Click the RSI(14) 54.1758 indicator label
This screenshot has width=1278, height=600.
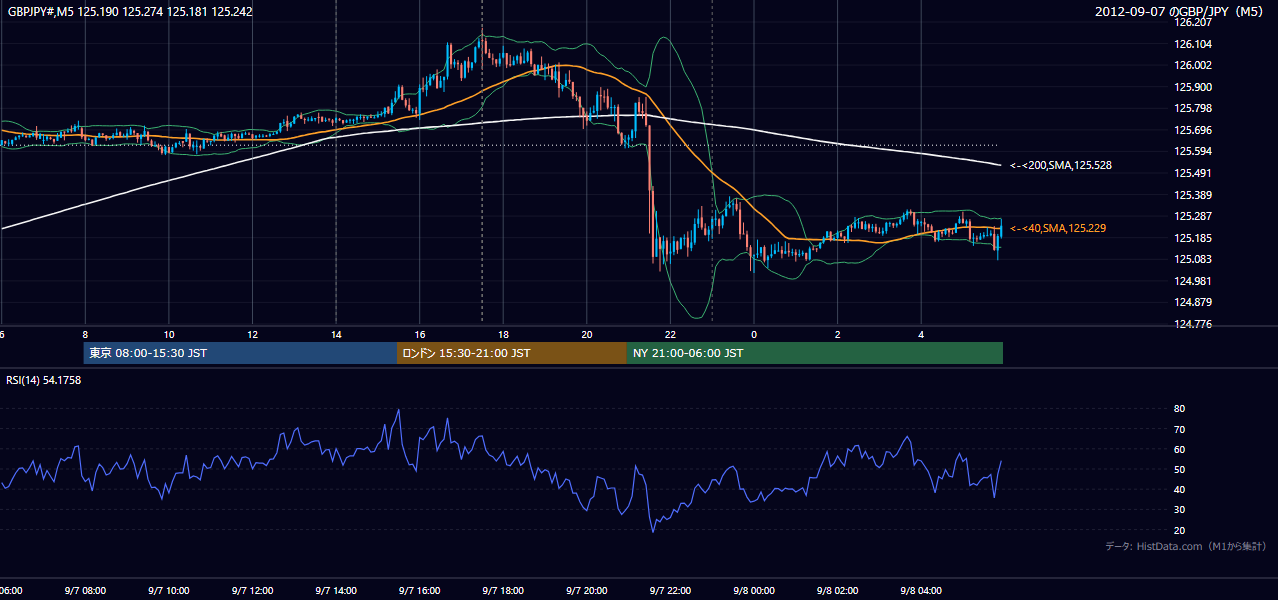(x=44, y=380)
